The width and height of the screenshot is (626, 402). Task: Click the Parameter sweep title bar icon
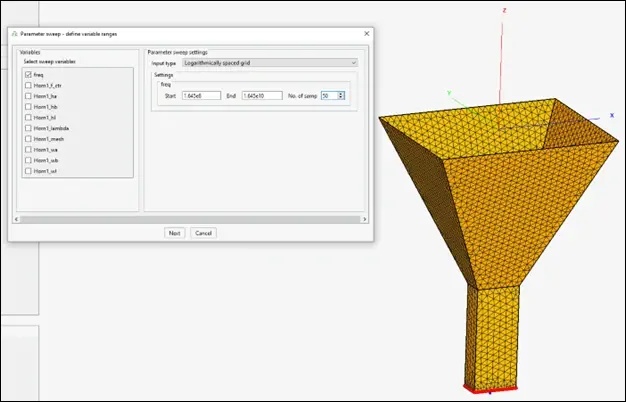tap(14, 33)
